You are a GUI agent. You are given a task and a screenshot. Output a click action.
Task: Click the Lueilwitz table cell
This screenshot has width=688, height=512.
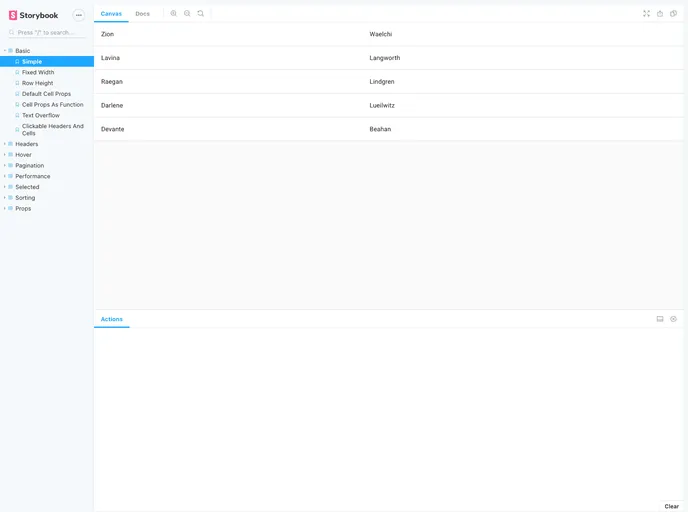523,105
